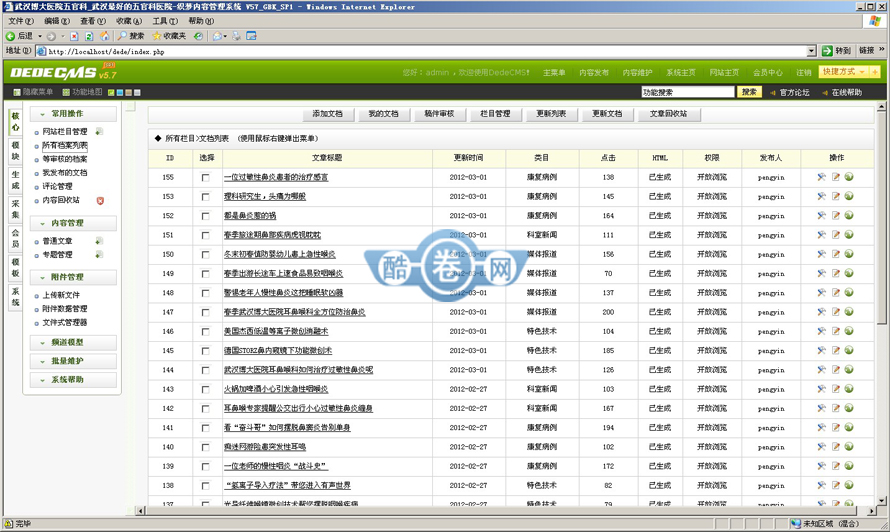Check the checkbox for article 155
The height and width of the screenshot is (532, 890).
click(x=205, y=178)
